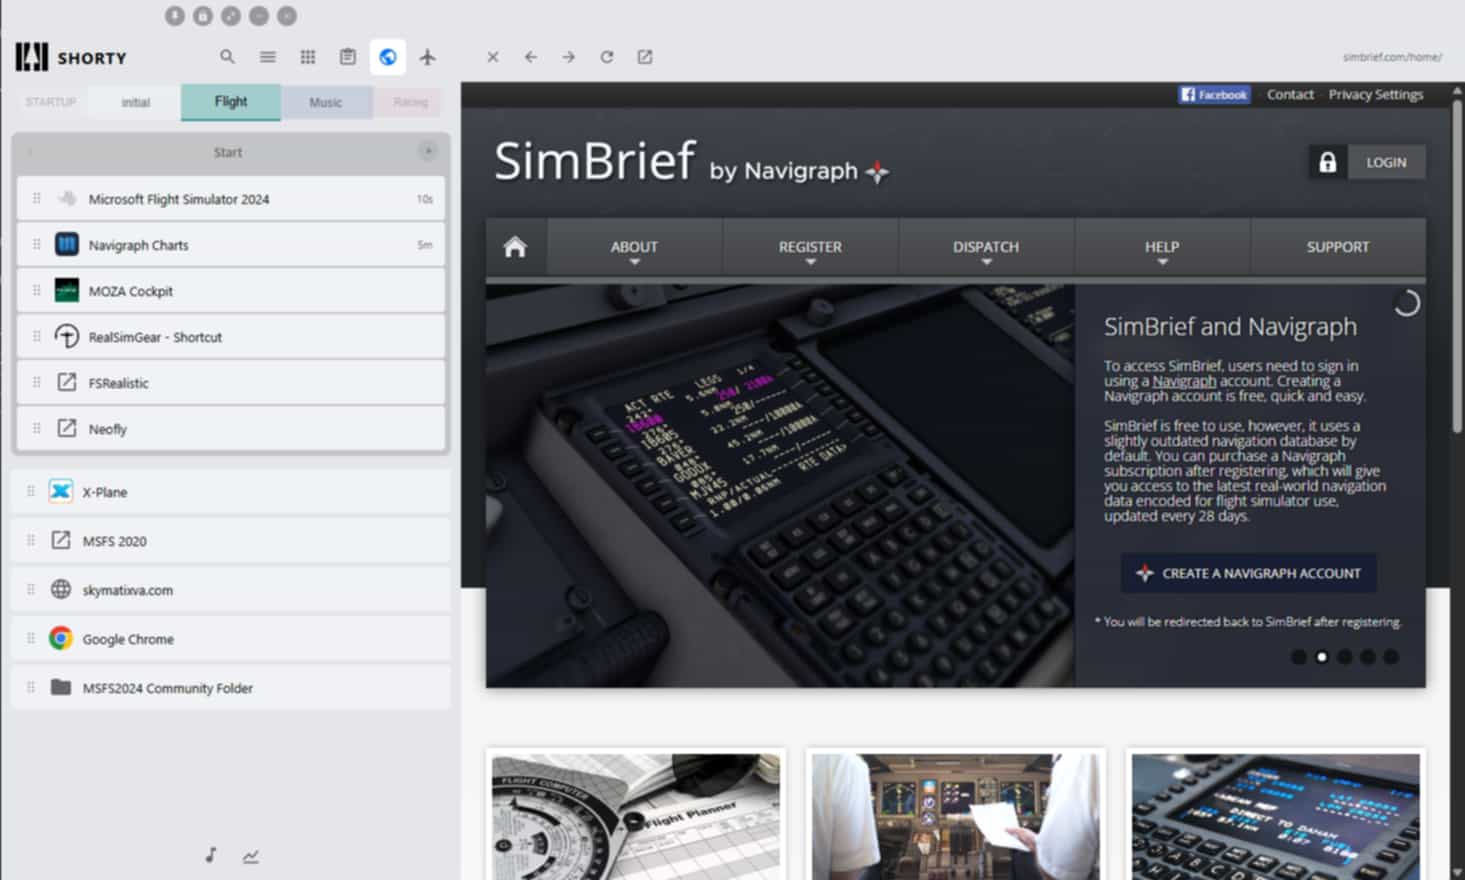Screen dimensions: 1465x880
Task: Click the SimBrief home icon
Action: tap(515, 246)
